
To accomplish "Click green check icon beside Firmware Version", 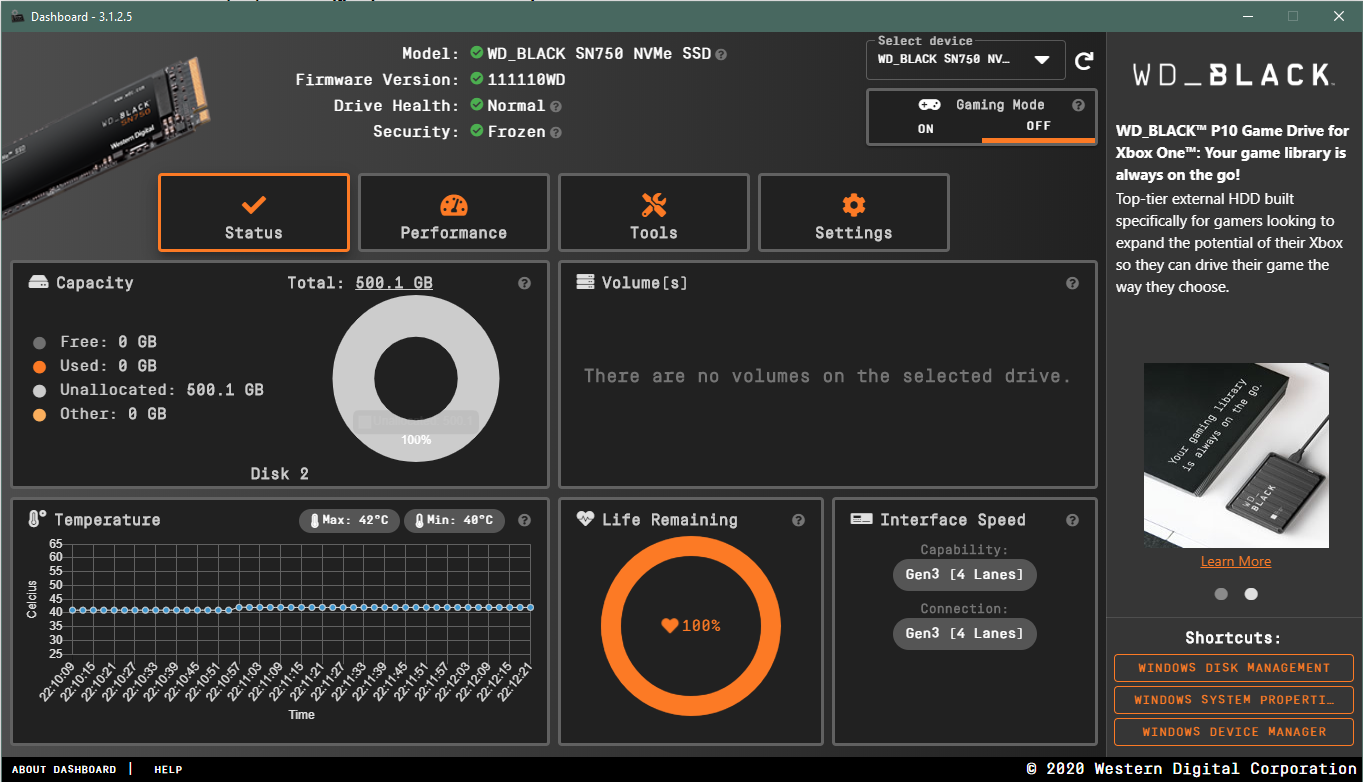I will pos(477,79).
